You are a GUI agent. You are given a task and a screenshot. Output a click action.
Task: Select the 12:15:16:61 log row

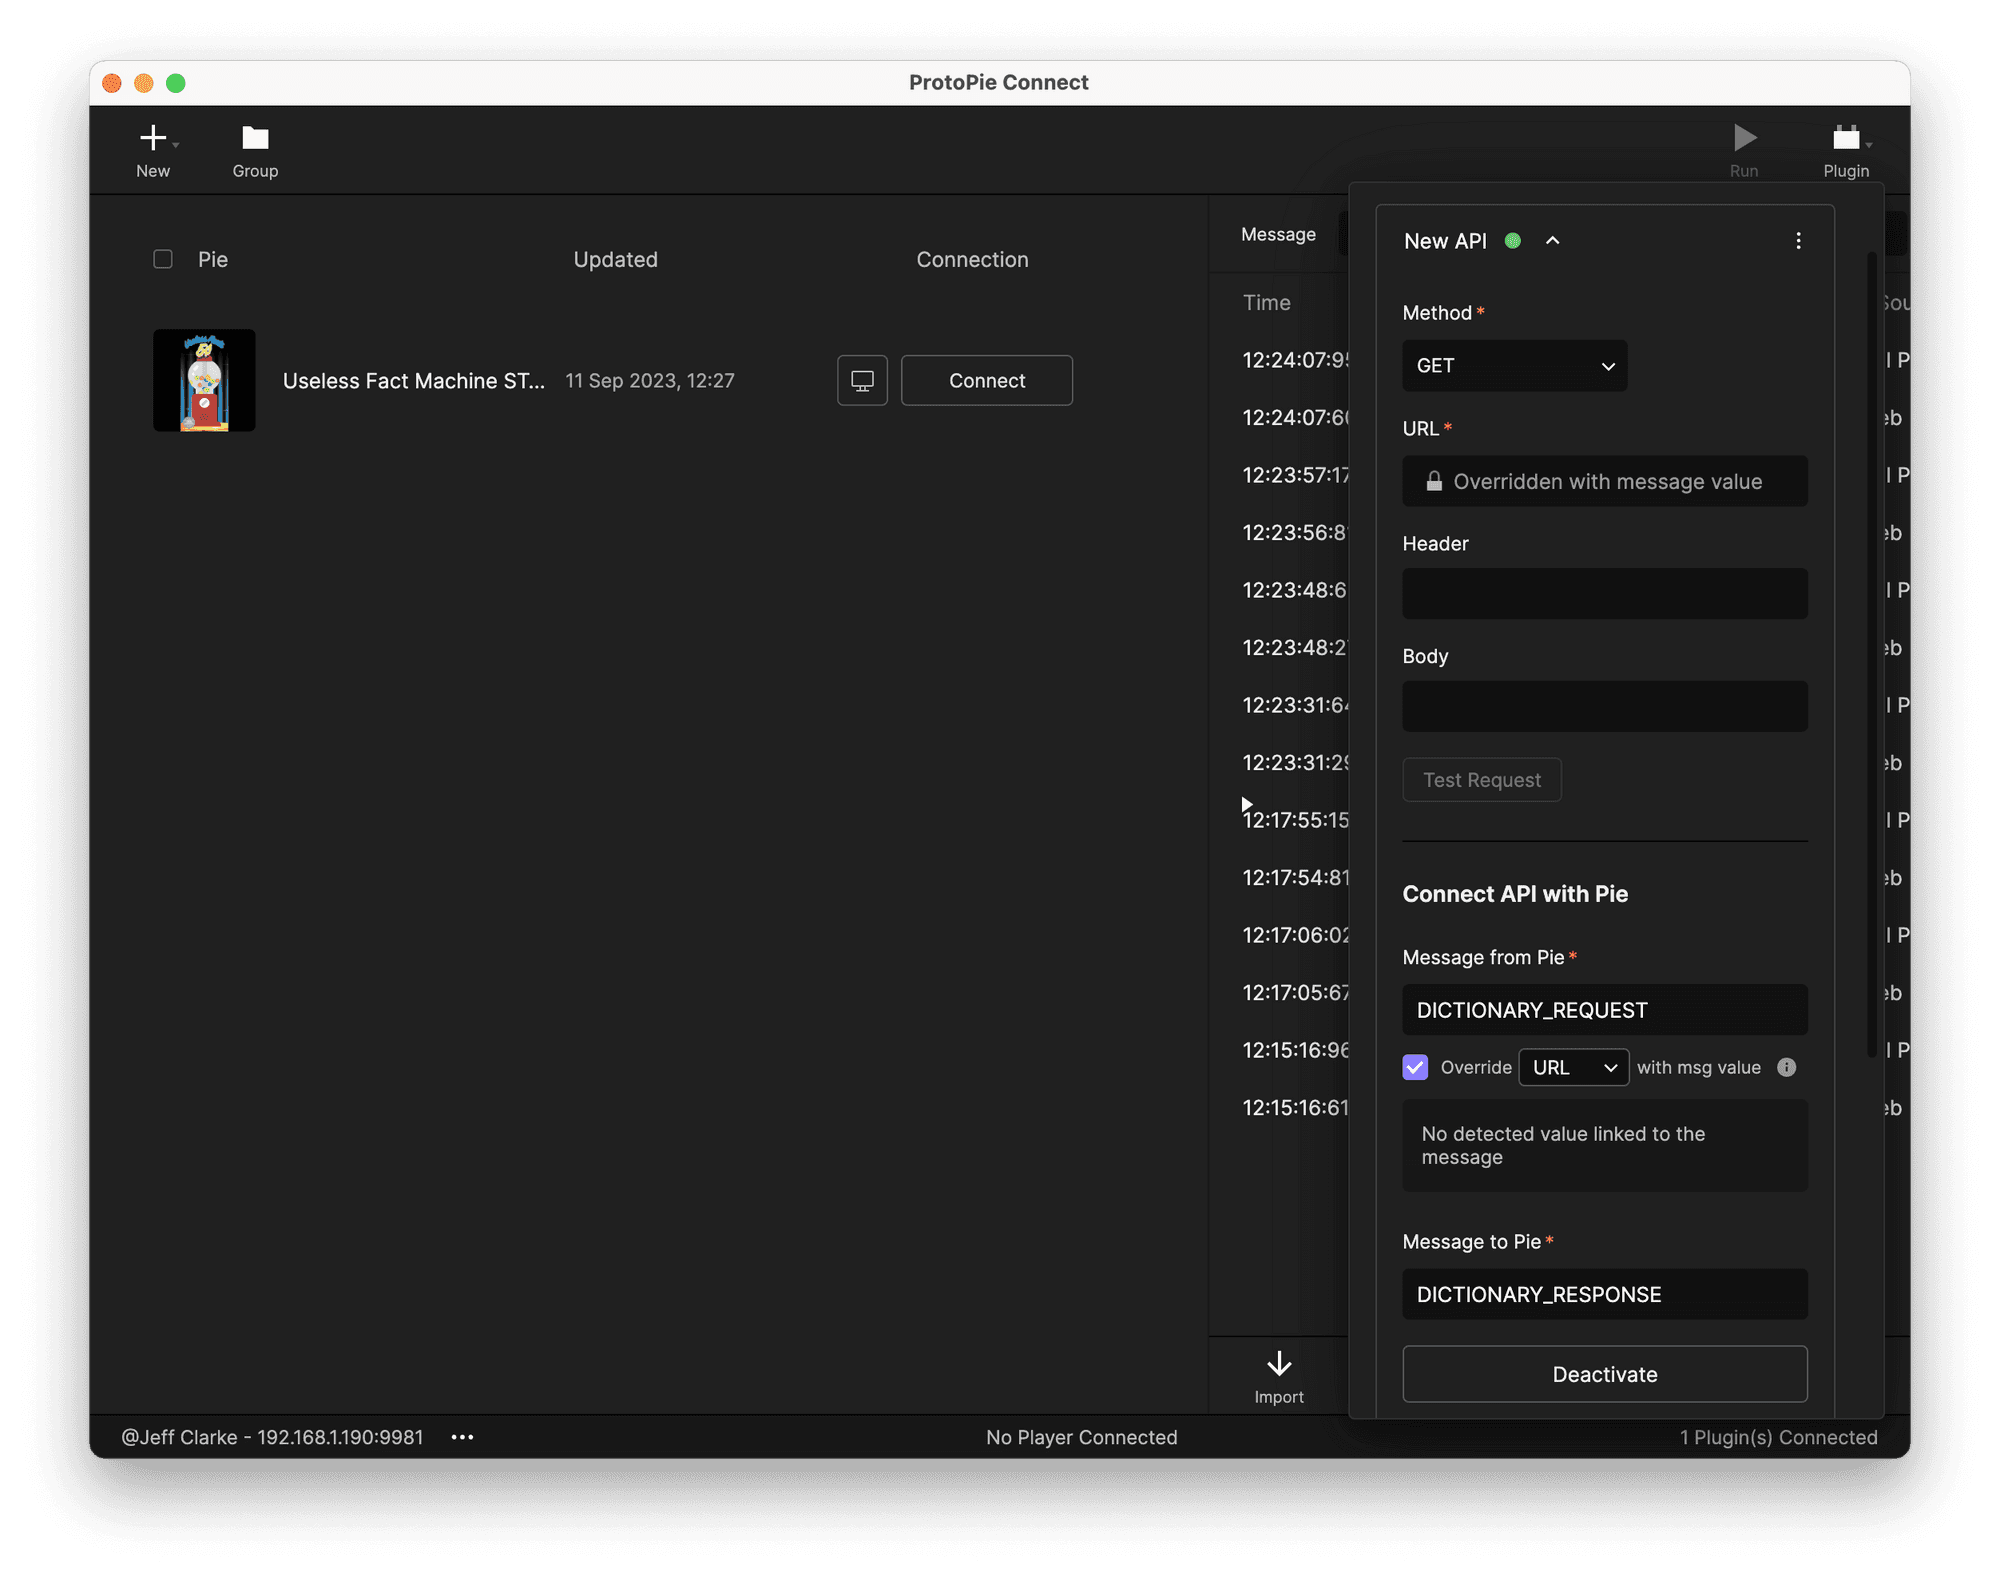point(1295,1108)
